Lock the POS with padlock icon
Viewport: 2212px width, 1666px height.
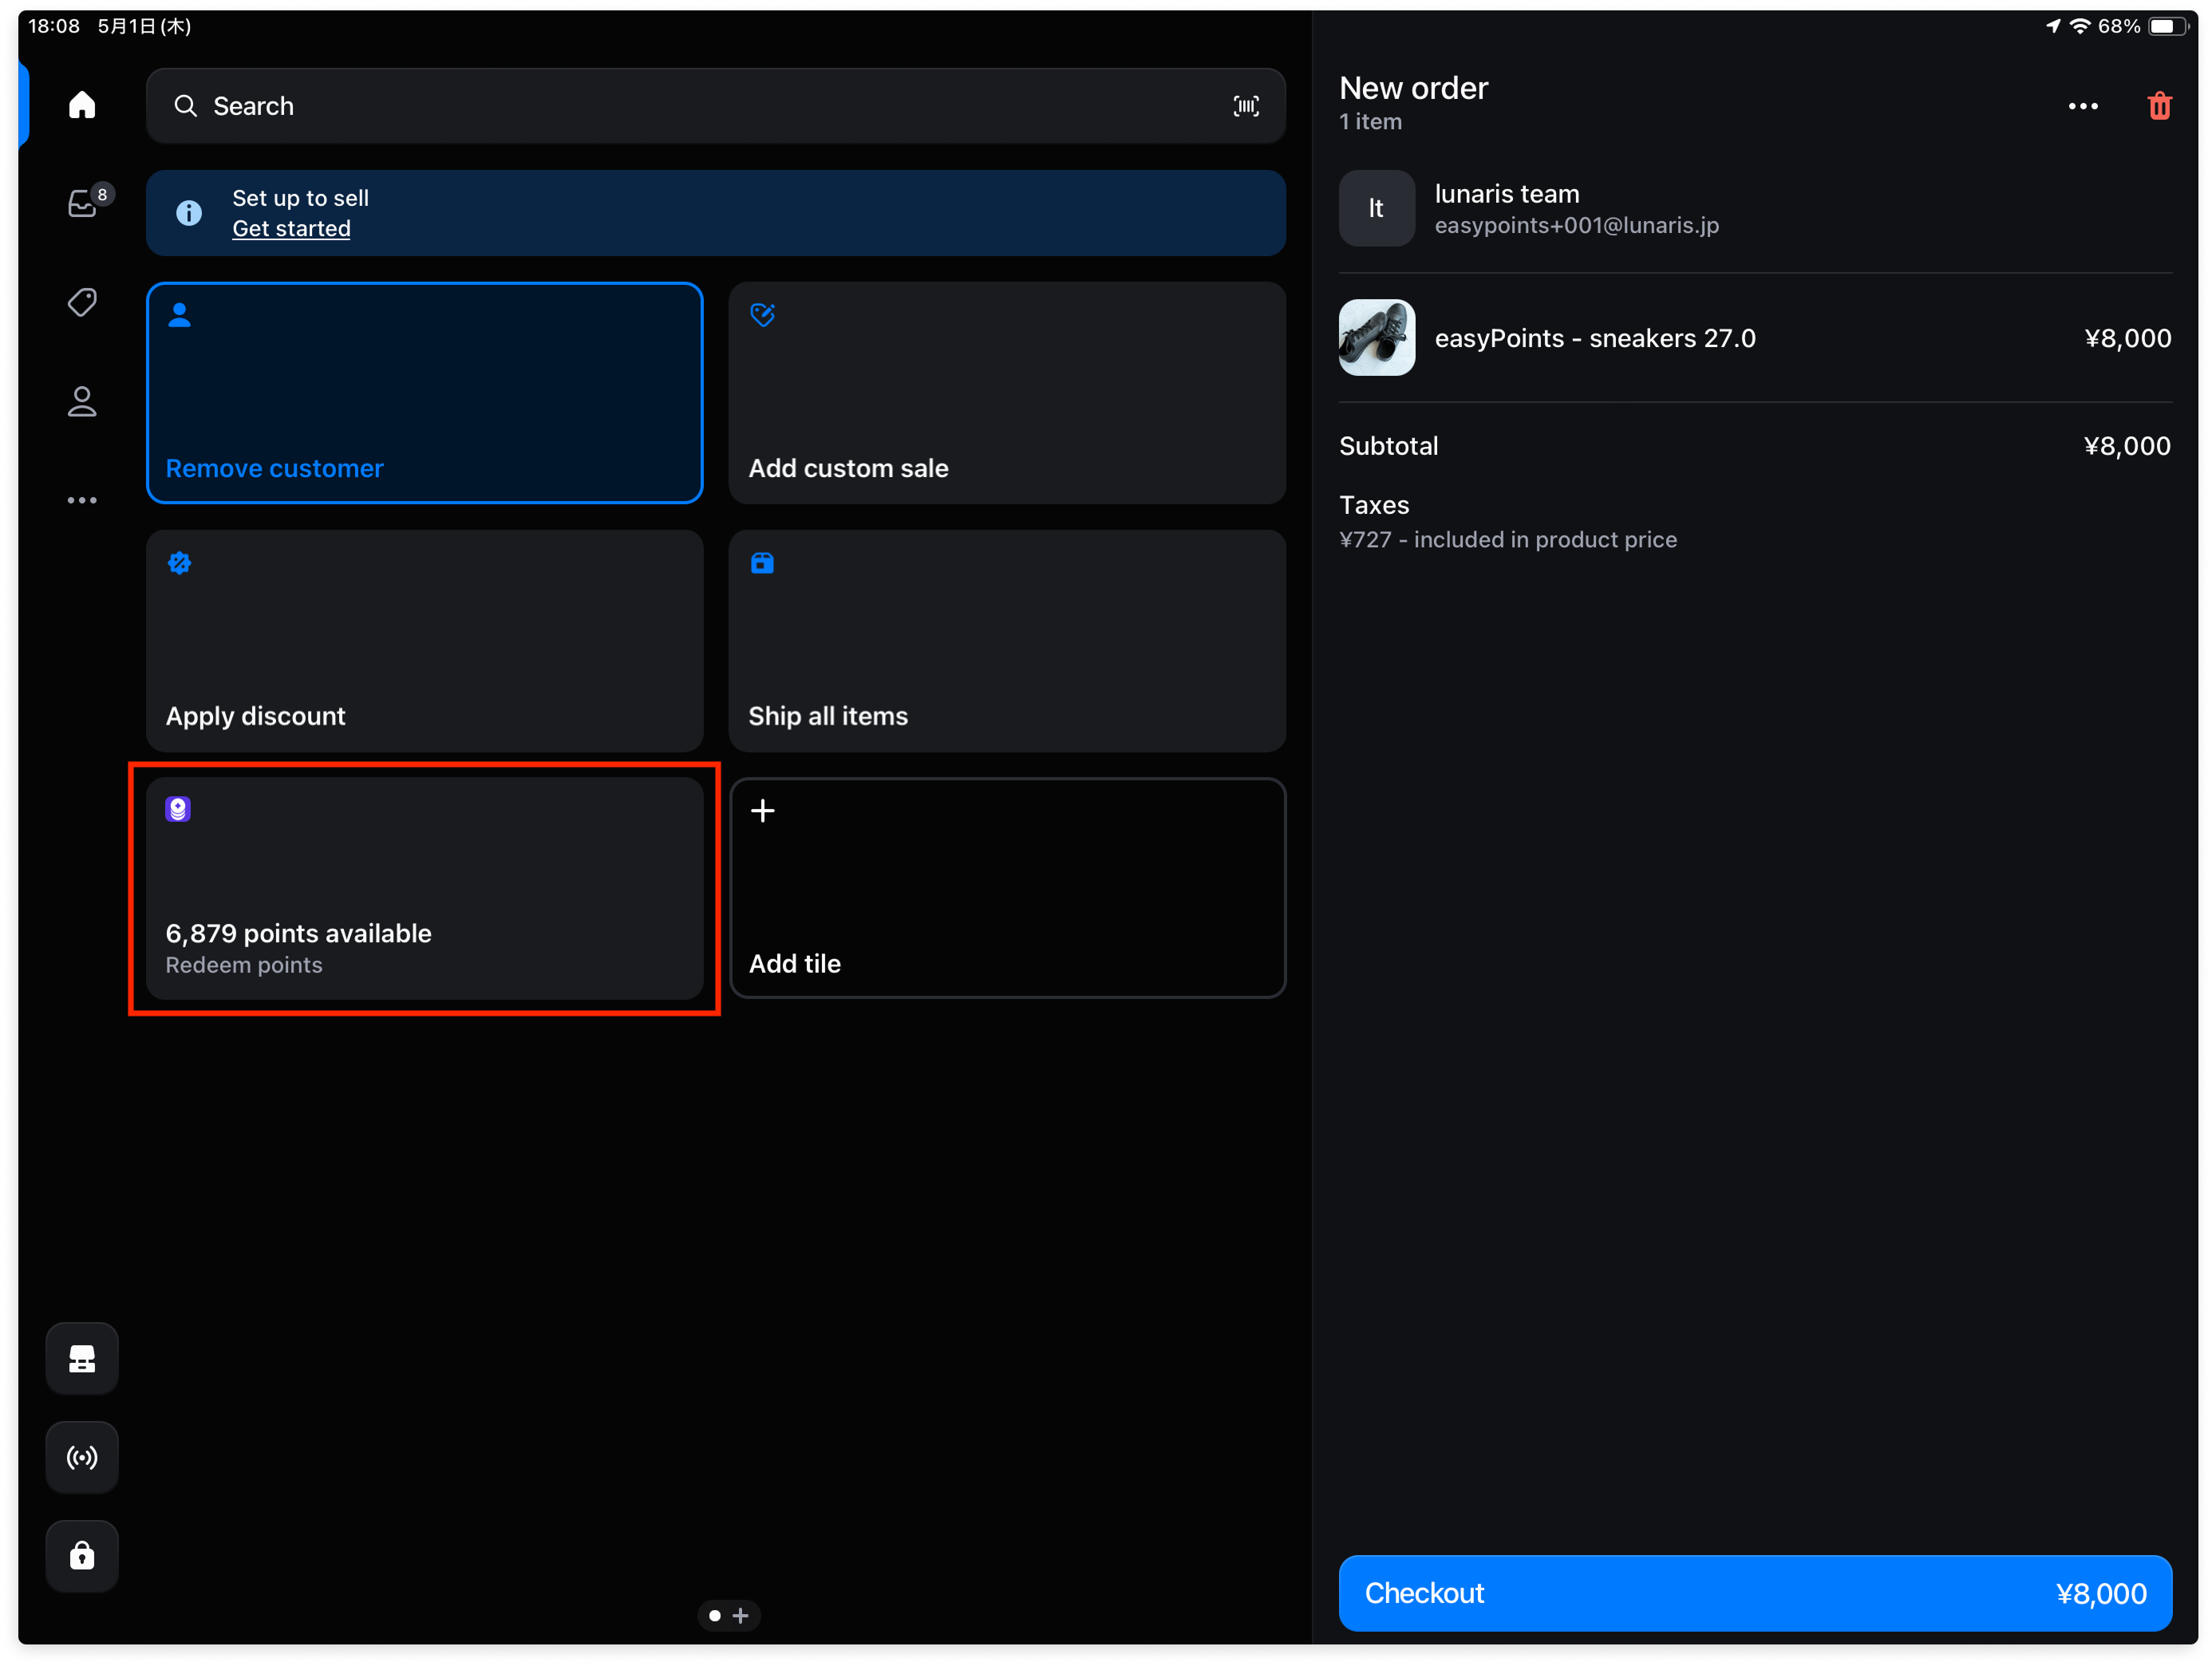pyautogui.click(x=82, y=1556)
